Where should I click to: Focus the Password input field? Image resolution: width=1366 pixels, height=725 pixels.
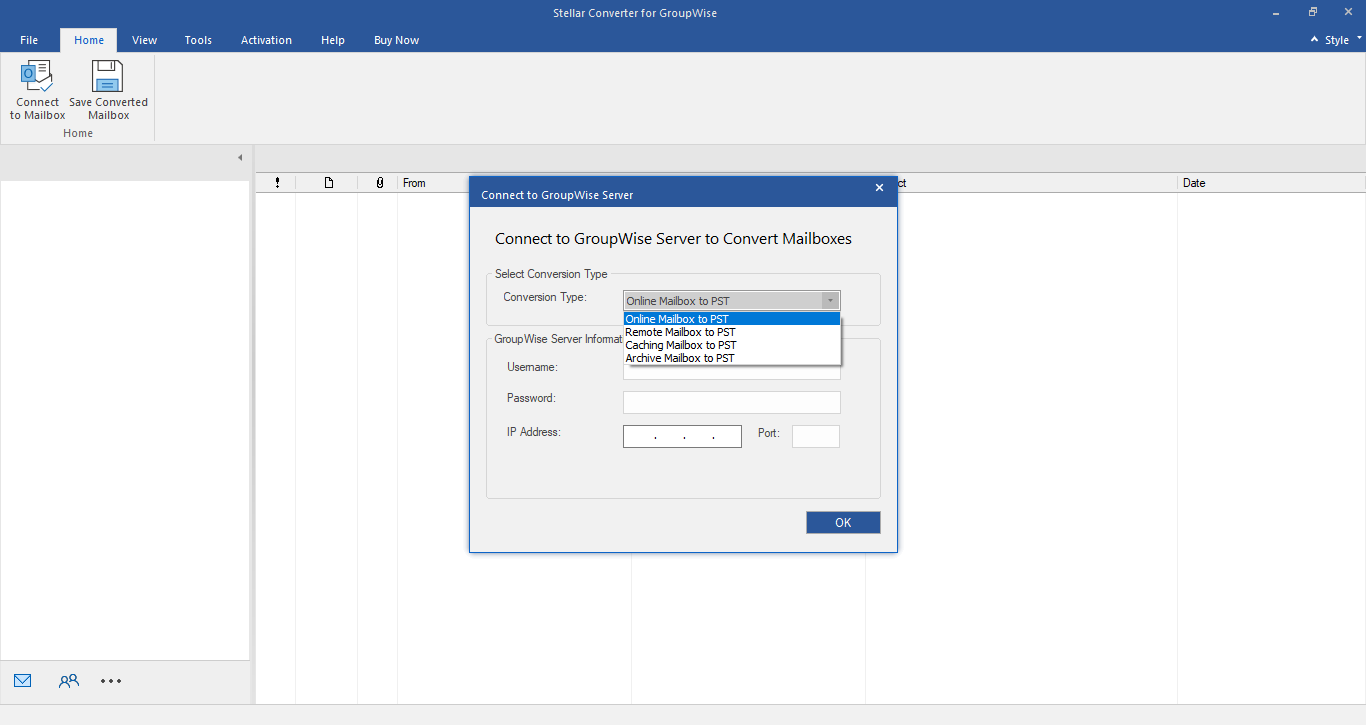coord(732,402)
